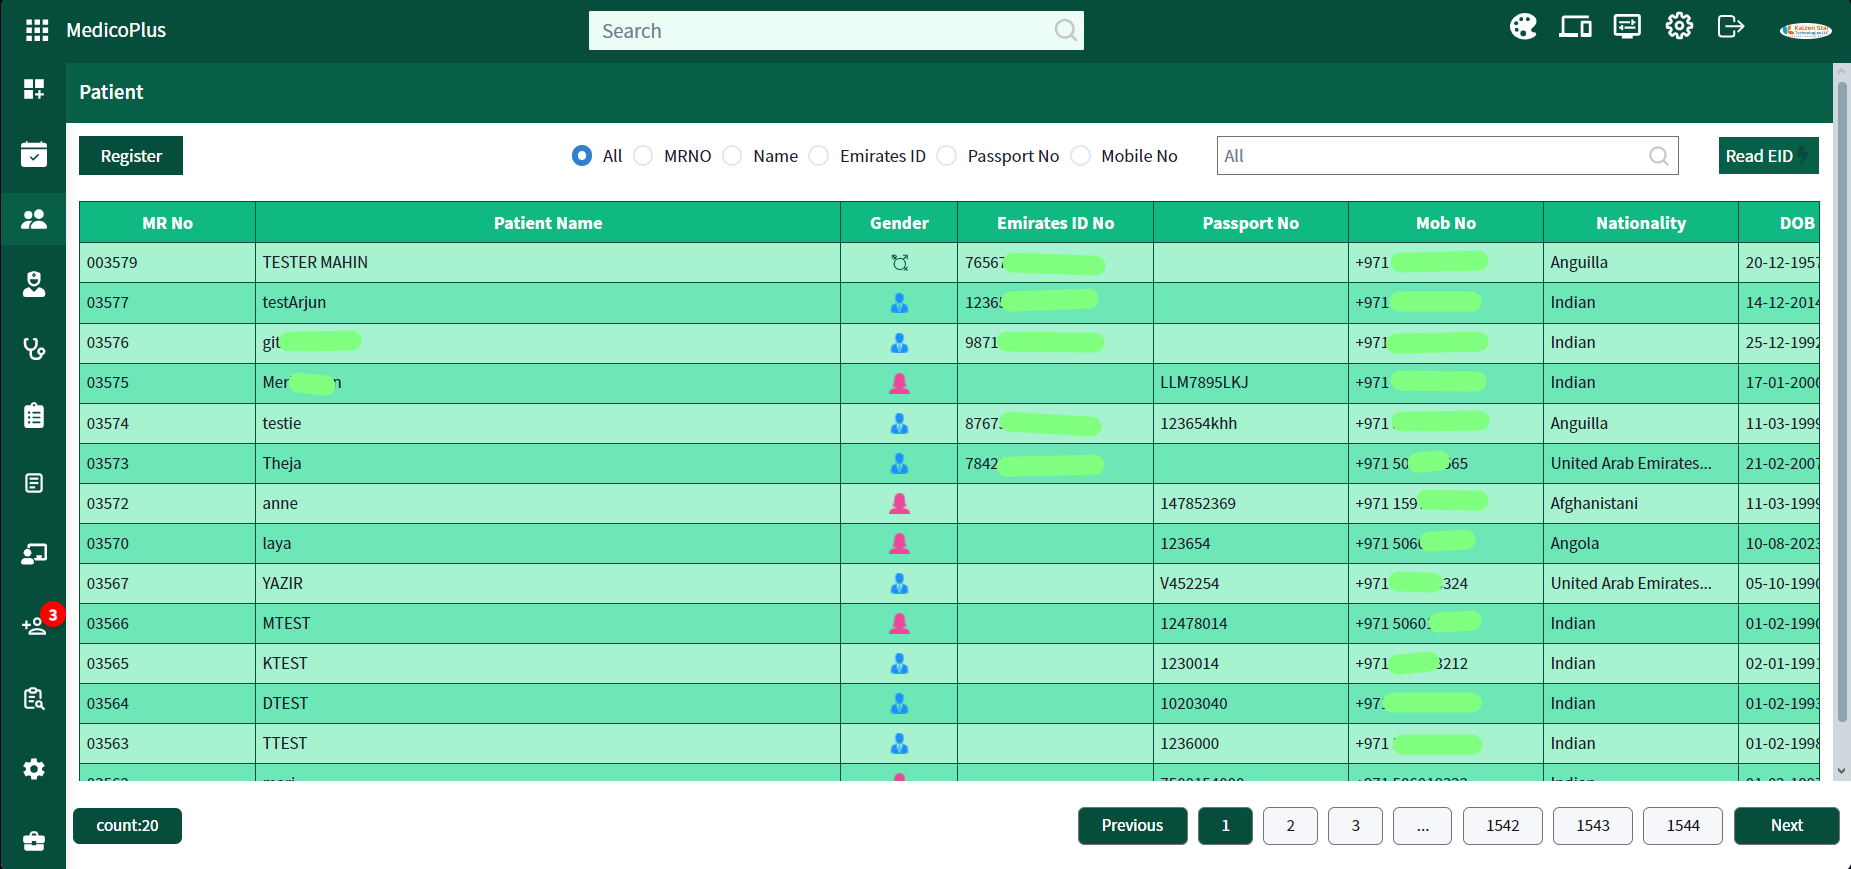1851x869 pixels.
Task: Click the logout icon in header
Action: pyautogui.click(x=1730, y=27)
